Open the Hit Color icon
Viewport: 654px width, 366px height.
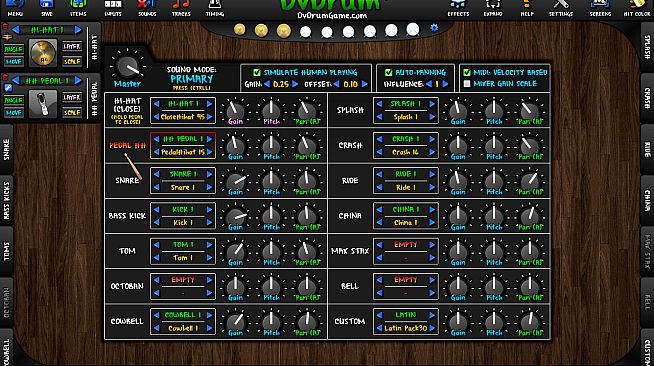point(637,8)
